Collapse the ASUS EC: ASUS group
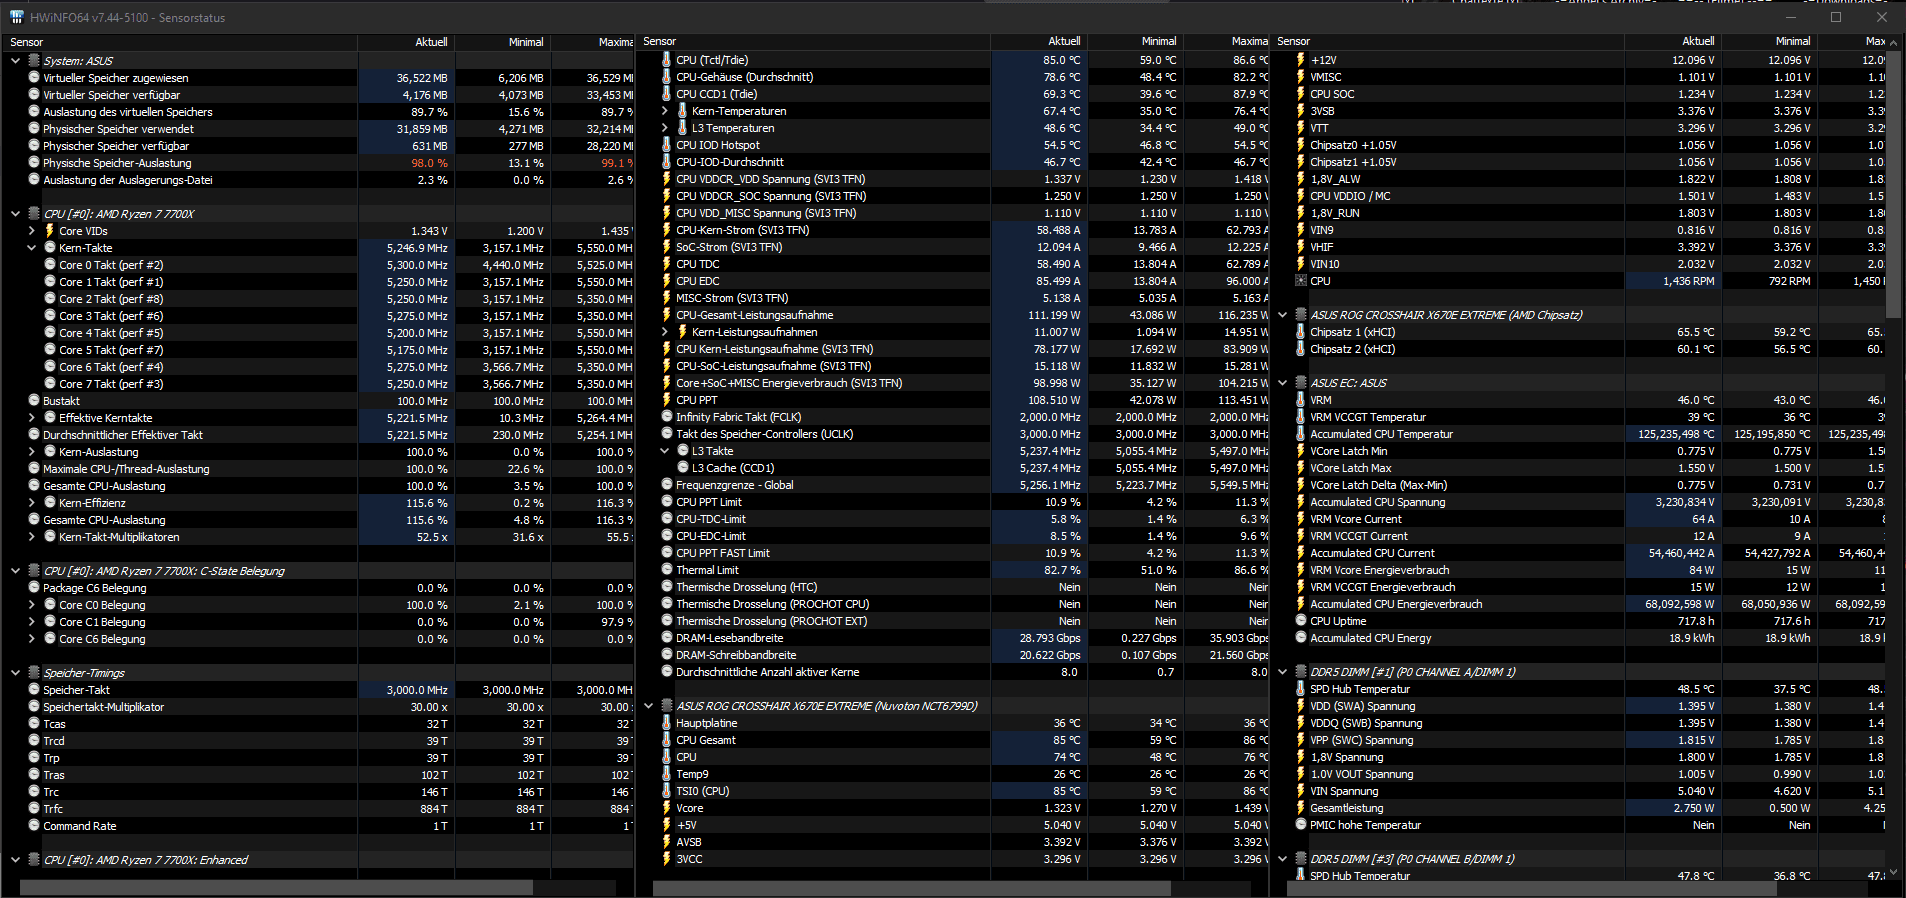Screen dimensions: 1906x898 [1283, 383]
